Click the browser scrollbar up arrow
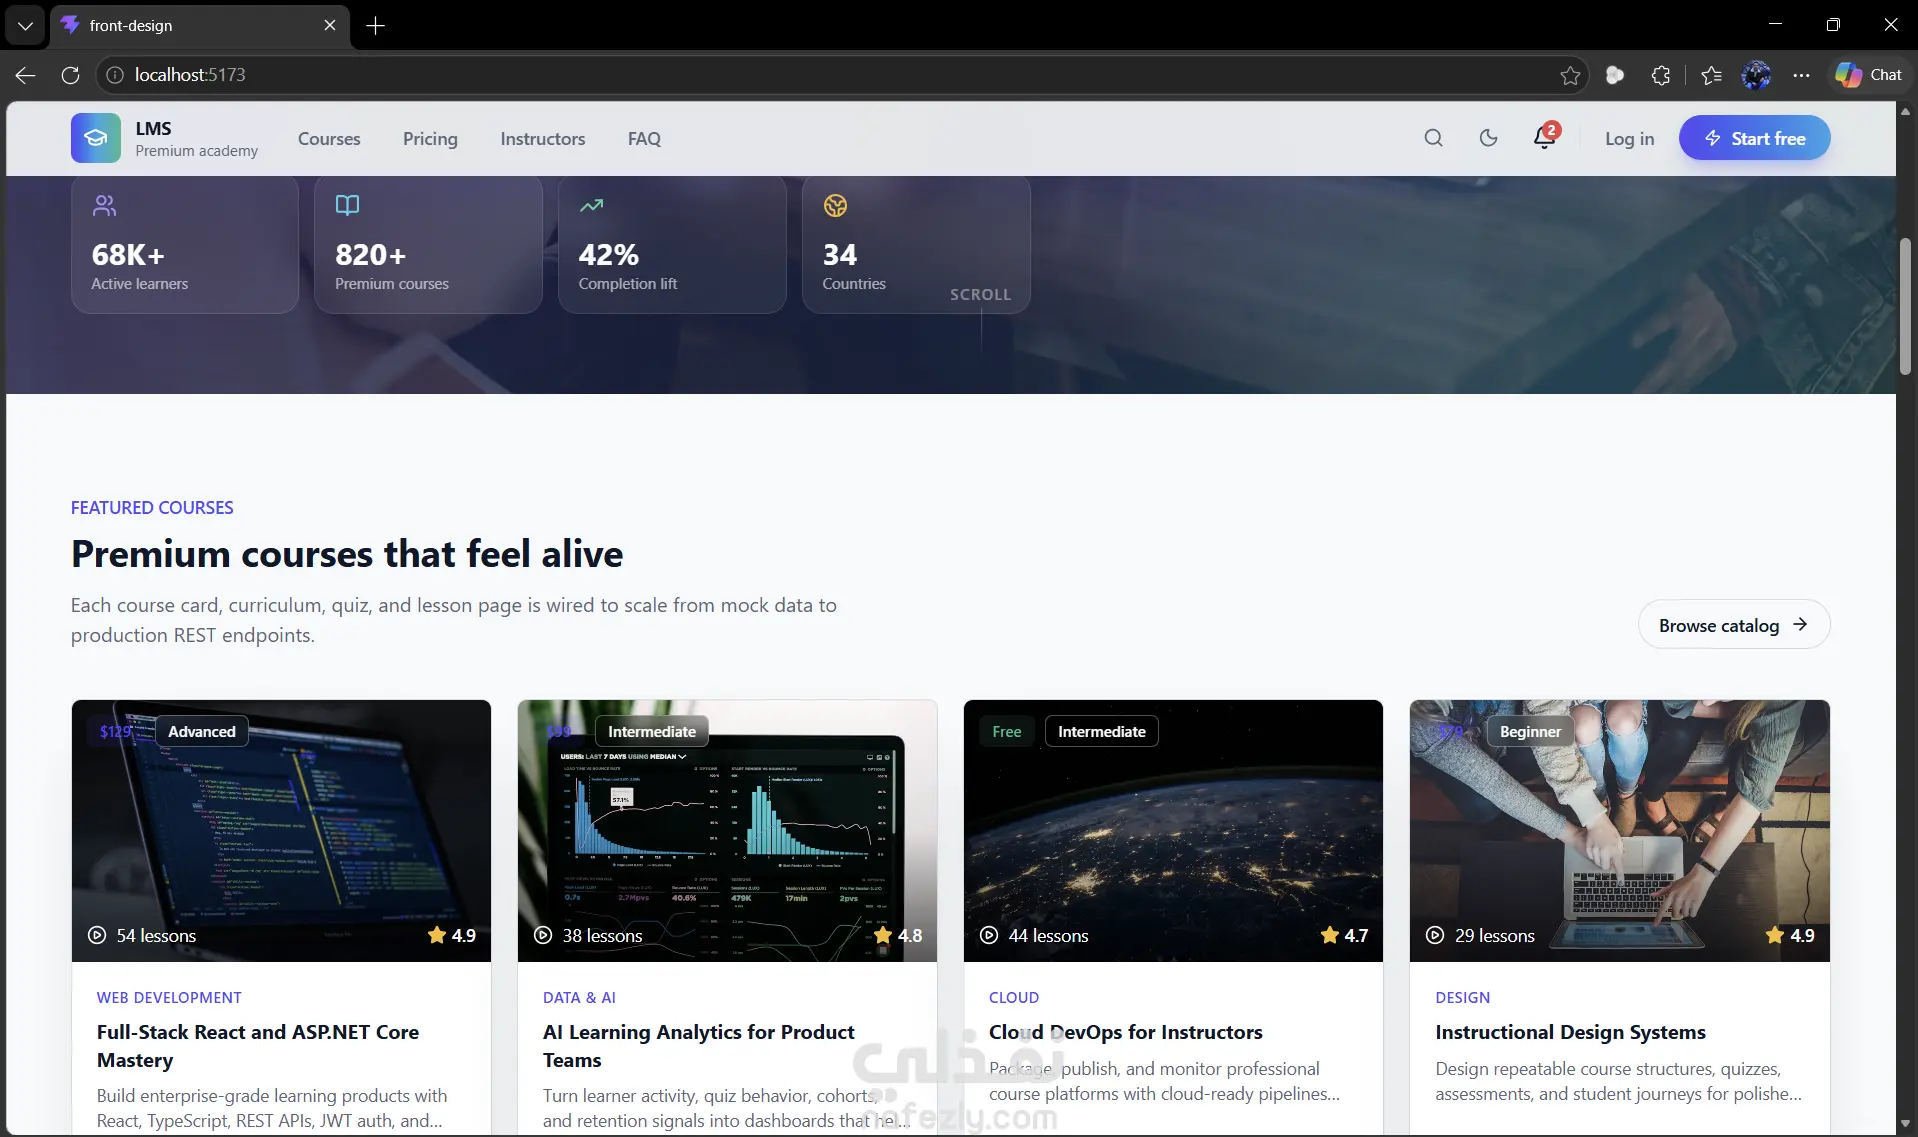This screenshot has height=1137, width=1918. [x=1905, y=111]
